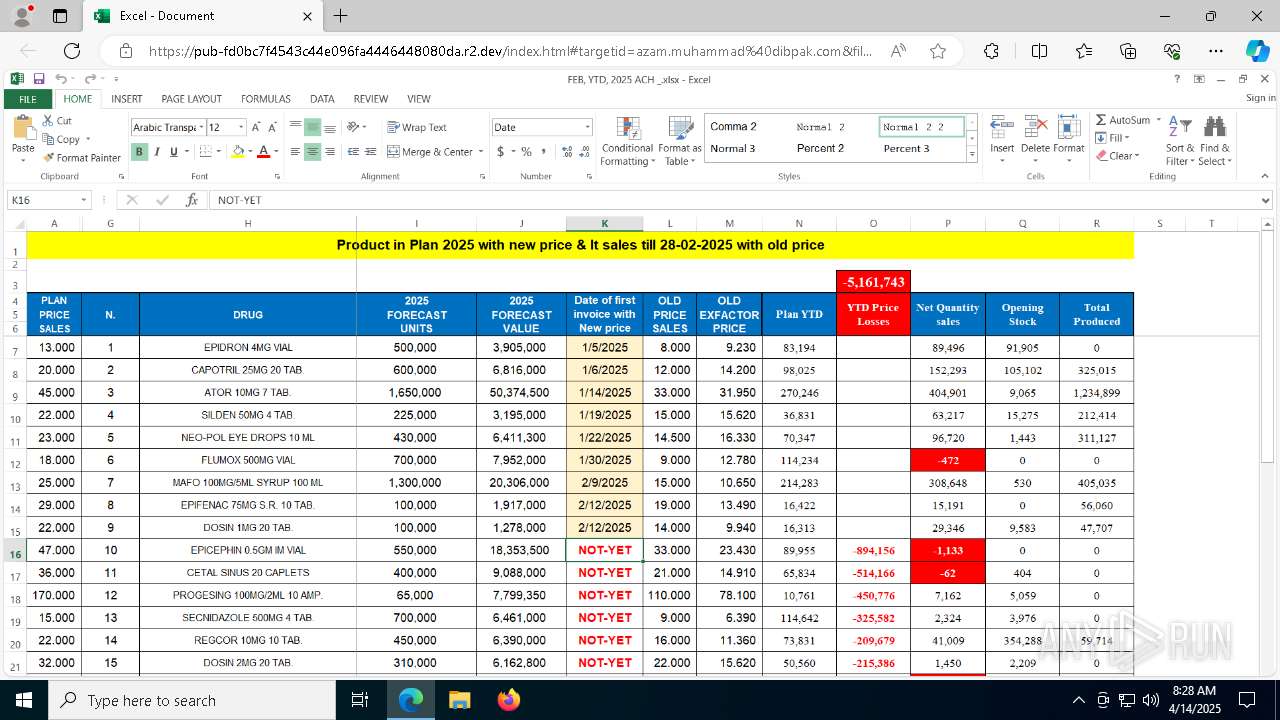Increase decimal places shown

(567, 152)
